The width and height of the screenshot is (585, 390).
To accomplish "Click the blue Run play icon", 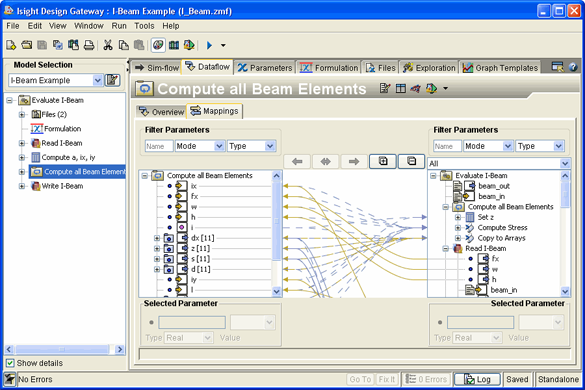I will coord(209,45).
